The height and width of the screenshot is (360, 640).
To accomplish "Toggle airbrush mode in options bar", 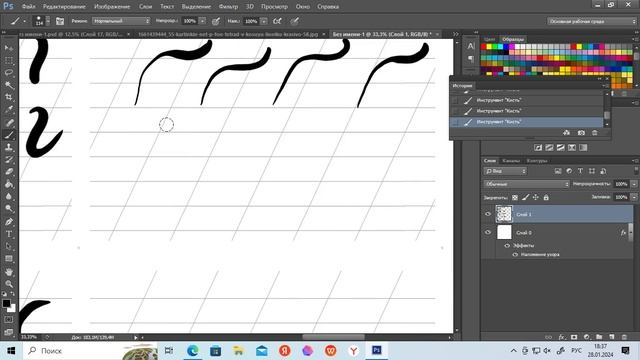I will tap(277, 21).
